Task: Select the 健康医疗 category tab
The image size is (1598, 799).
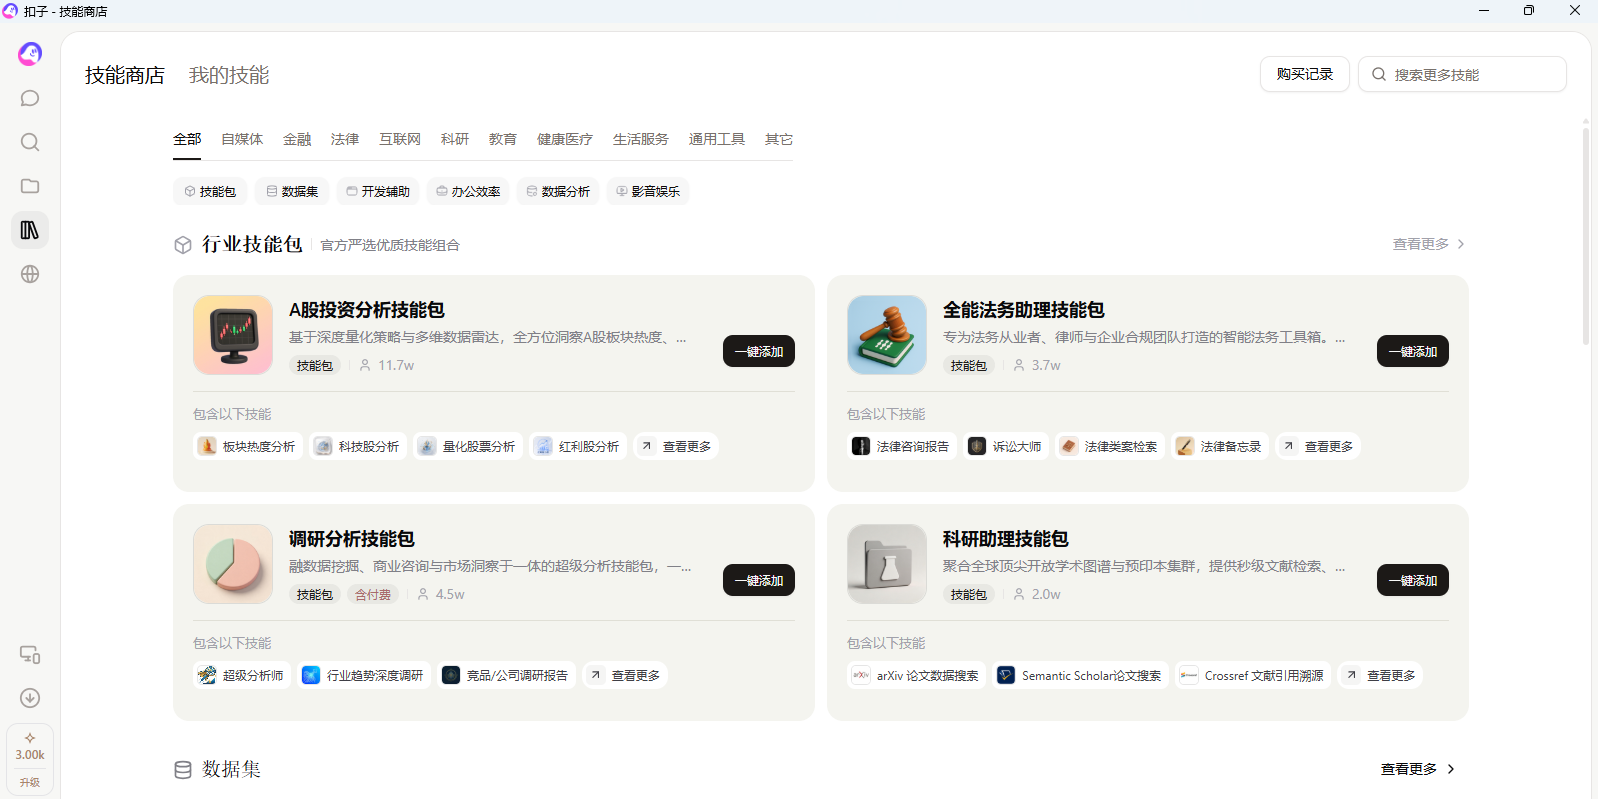Action: (x=565, y=139)
